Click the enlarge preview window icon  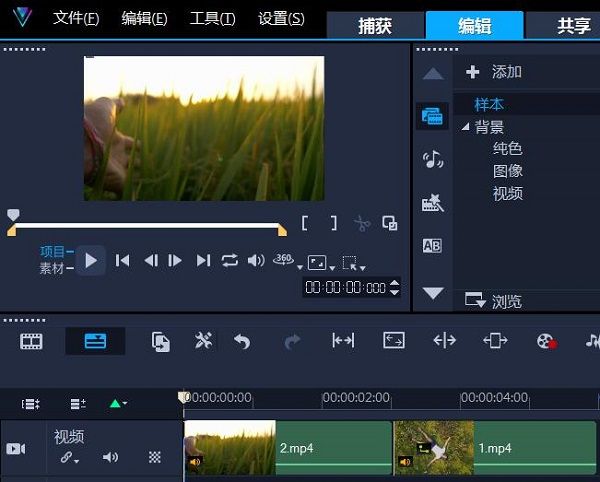pos(390,223)
